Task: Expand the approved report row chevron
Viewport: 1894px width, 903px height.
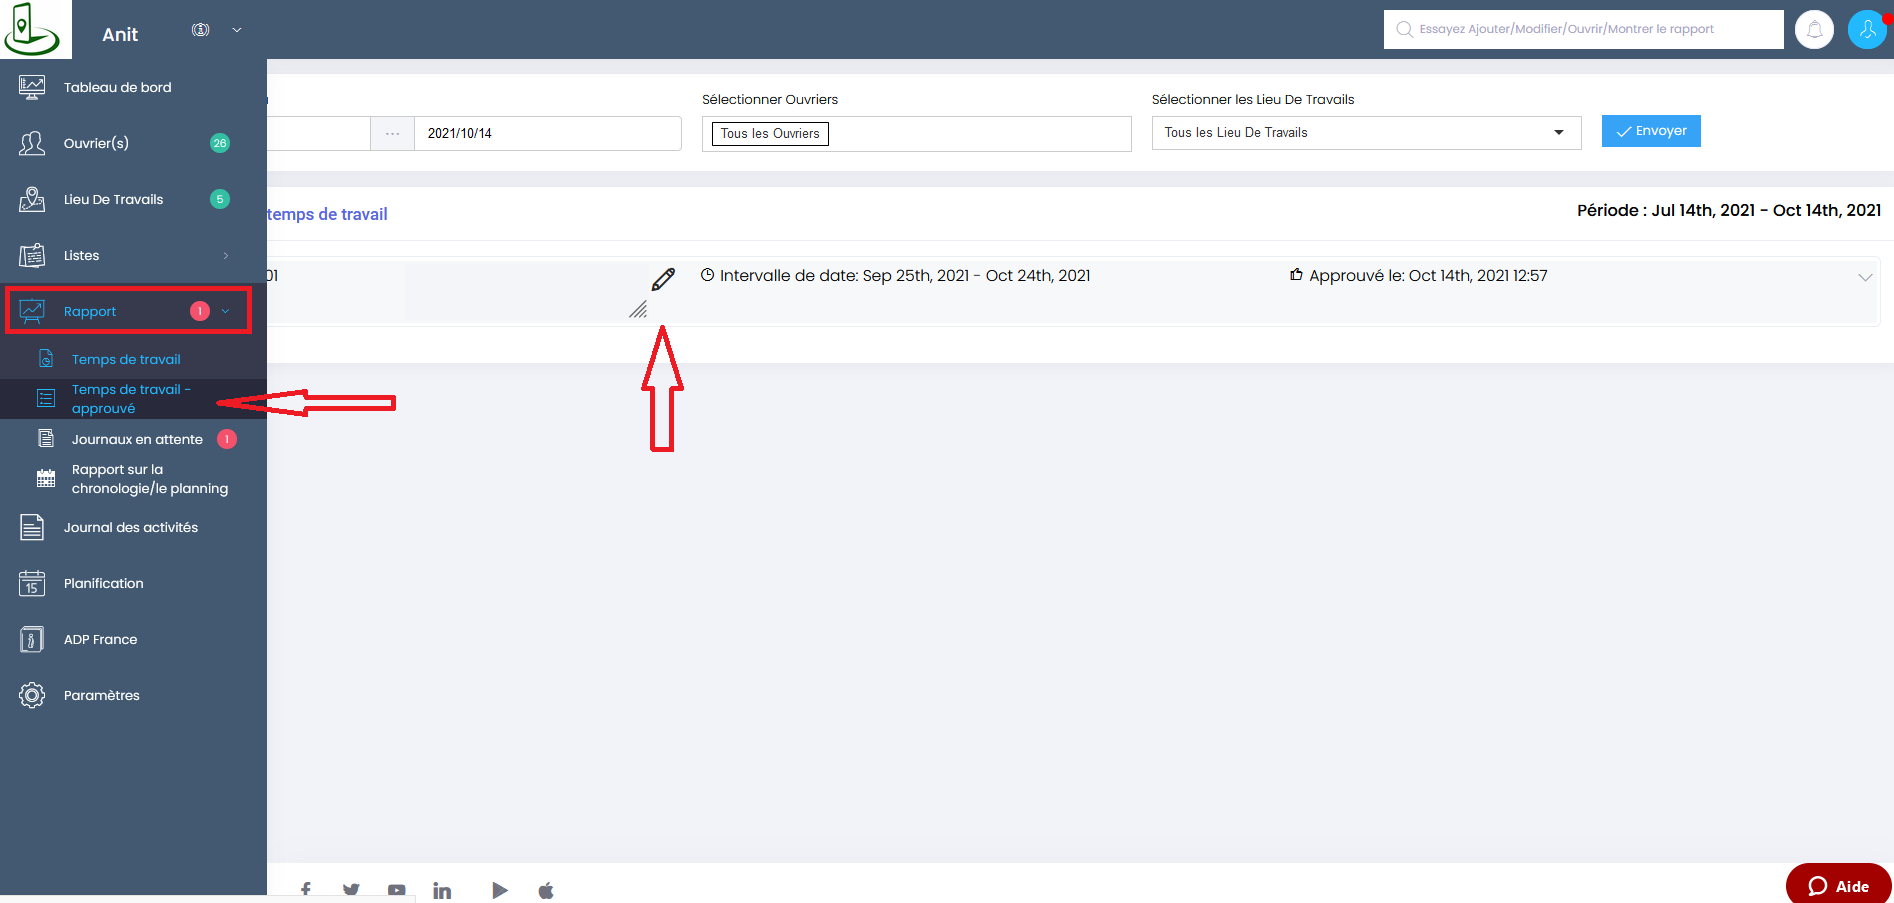Action: point(1865,277)
